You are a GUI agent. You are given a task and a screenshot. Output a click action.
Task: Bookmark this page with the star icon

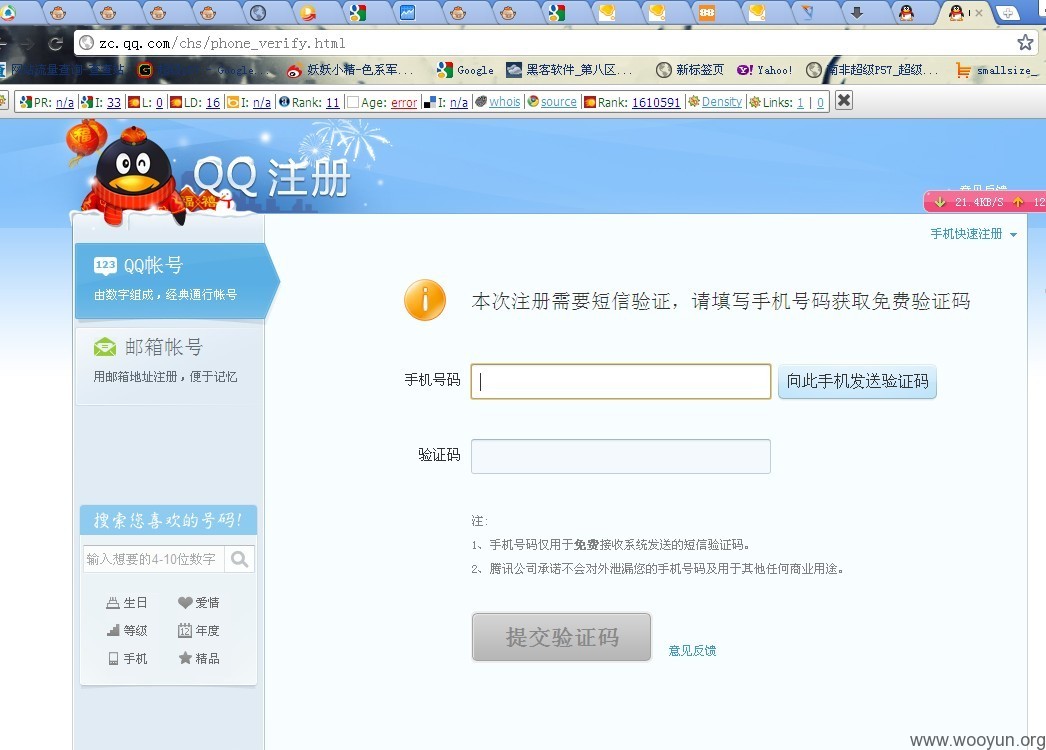point(1025,43)
